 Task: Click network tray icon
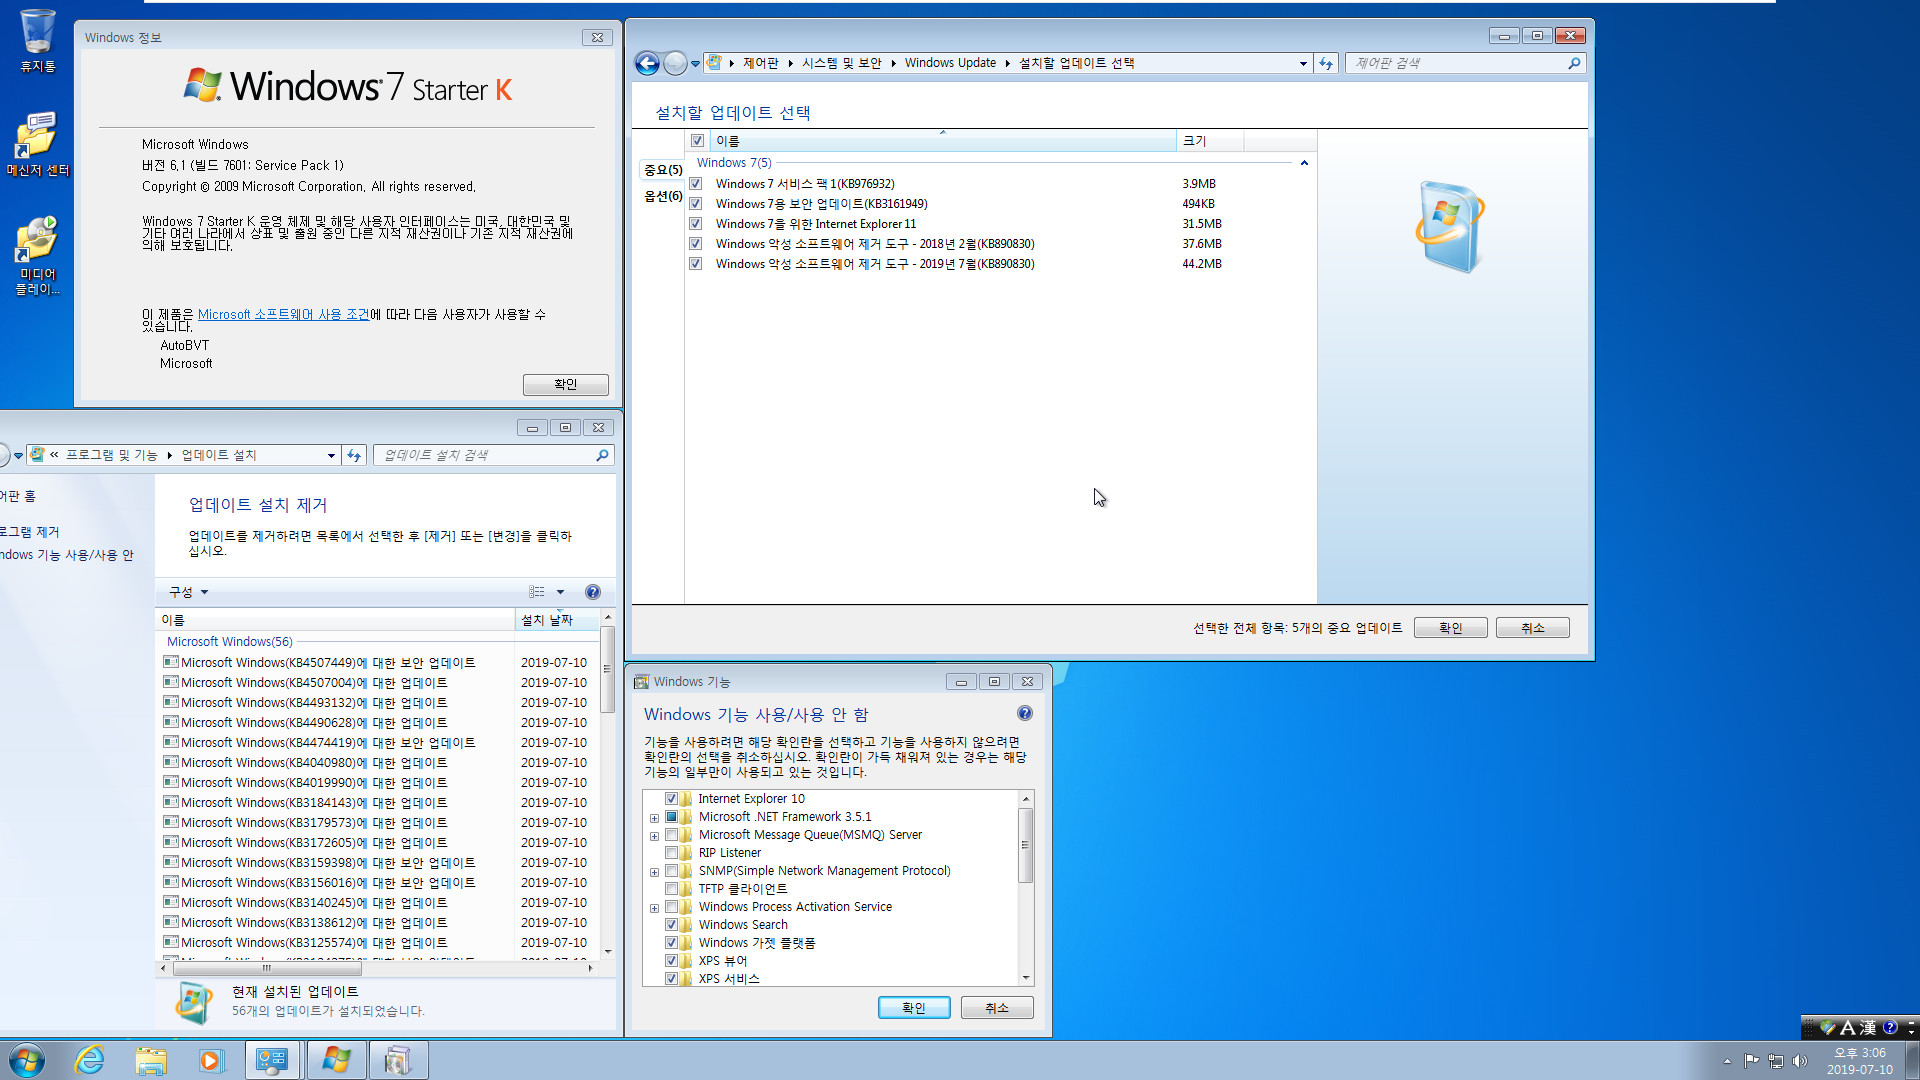point(1776,1061)
